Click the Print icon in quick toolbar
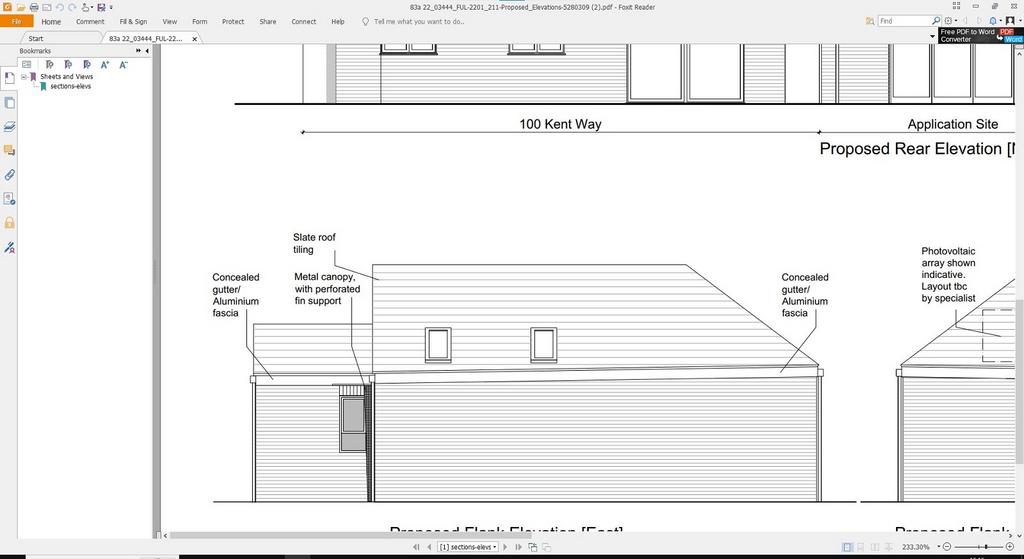This screenshot has width=1024, height=559. point(34,7)
